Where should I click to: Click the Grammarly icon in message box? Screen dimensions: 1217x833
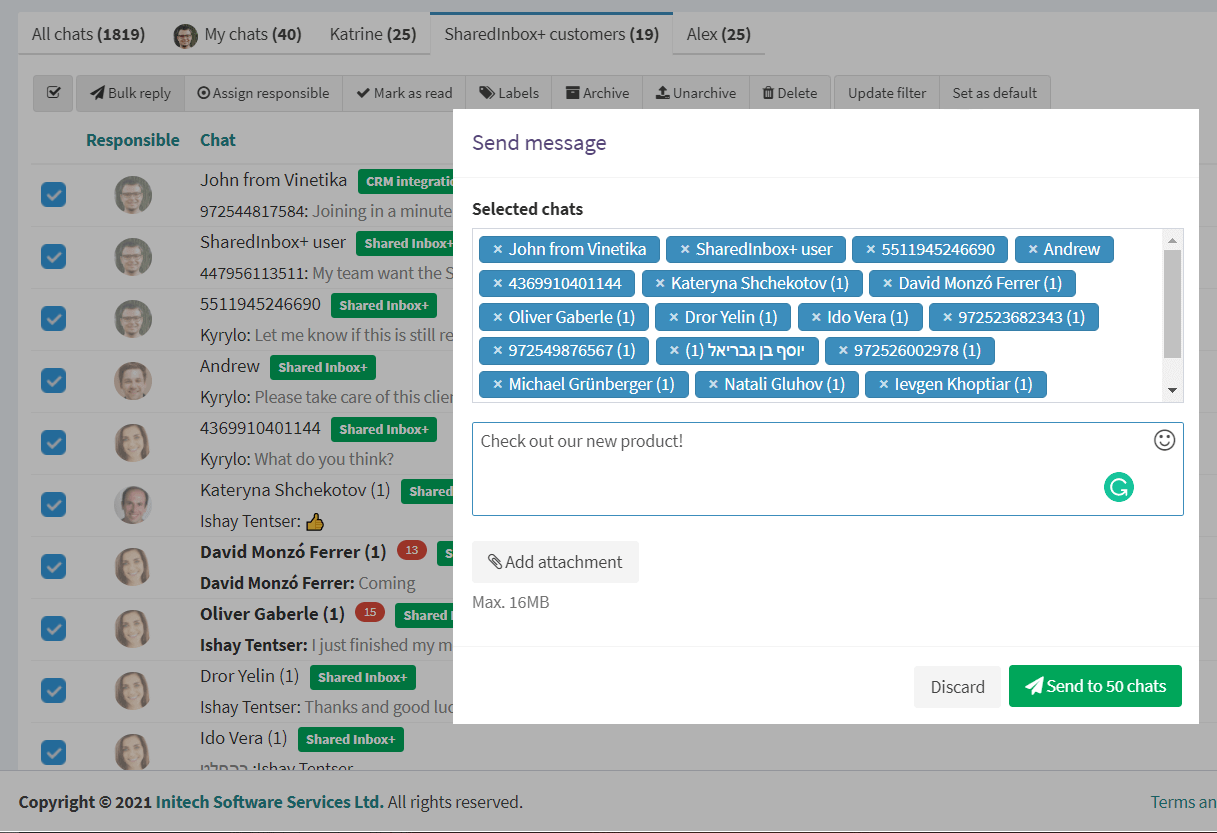tap(1118, 487)
